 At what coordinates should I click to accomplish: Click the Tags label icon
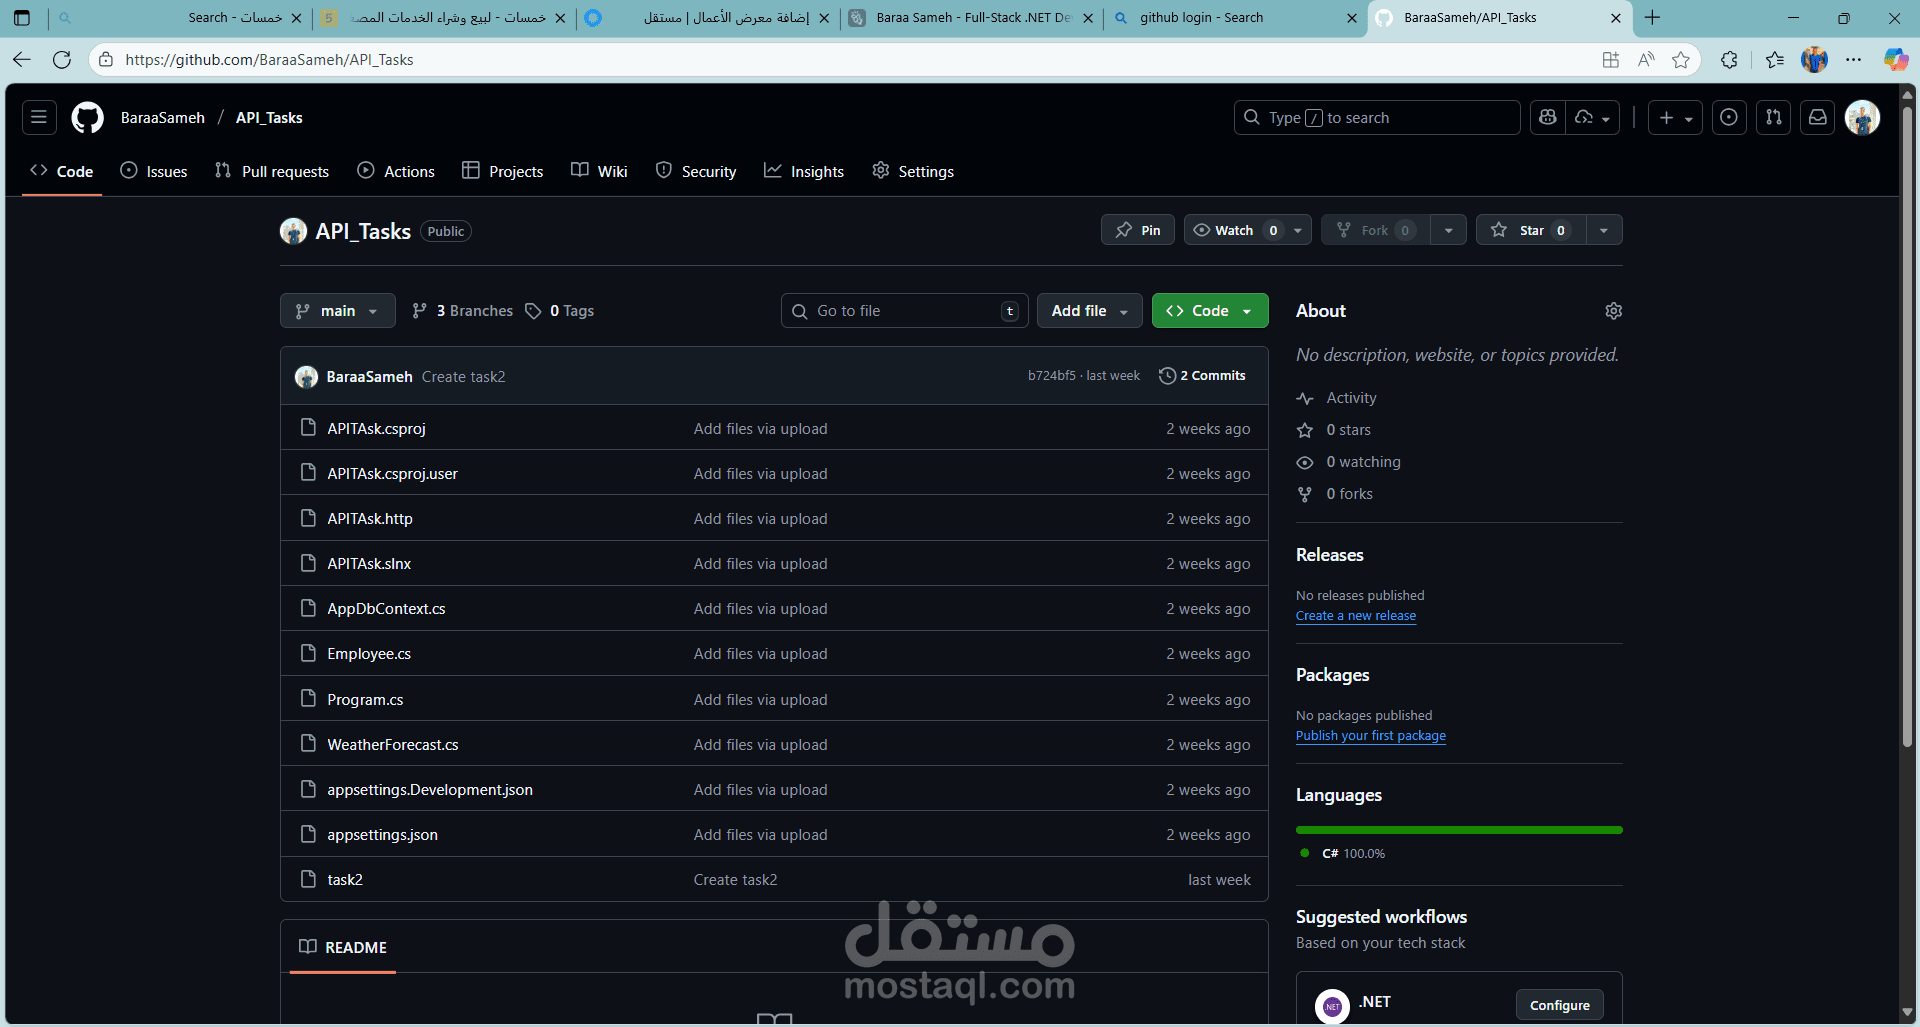point(533,311)
